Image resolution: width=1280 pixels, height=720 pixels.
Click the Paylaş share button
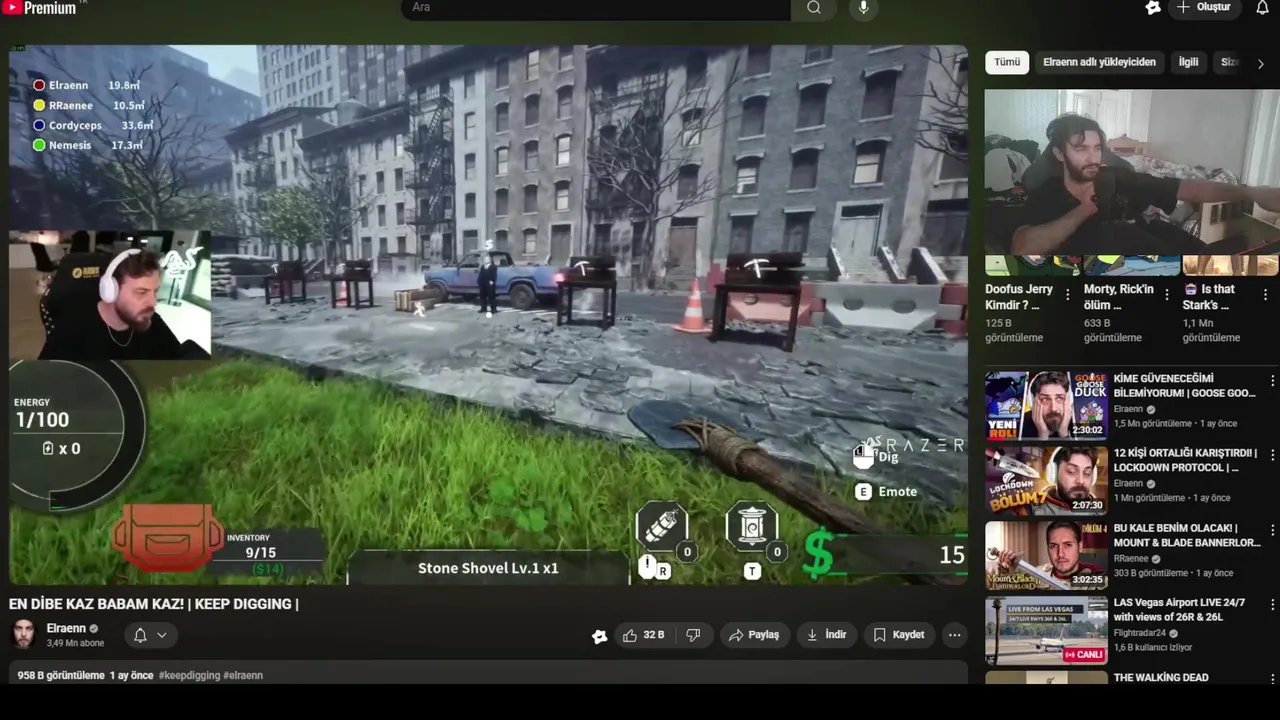tap(754, 635)
